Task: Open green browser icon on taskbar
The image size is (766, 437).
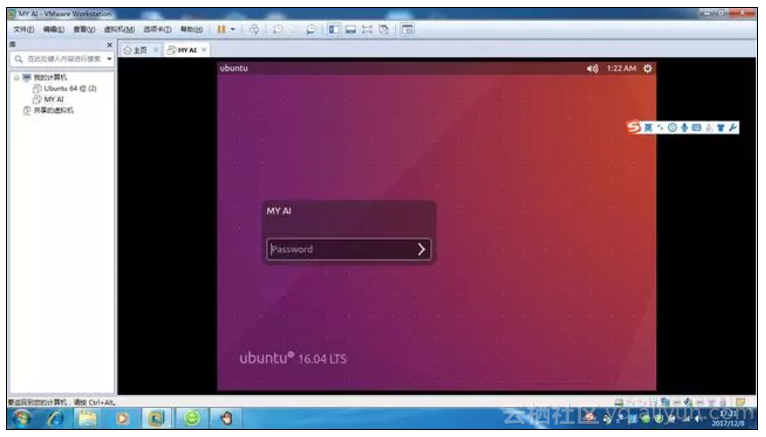Action: (192, 418)
